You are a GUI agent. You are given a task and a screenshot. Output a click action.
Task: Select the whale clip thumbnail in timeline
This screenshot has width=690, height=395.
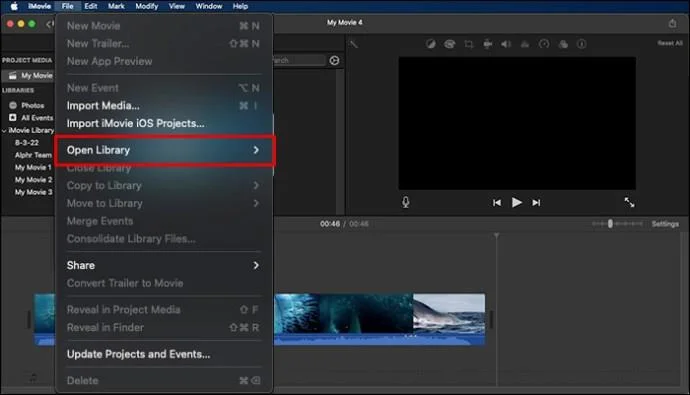449,314
